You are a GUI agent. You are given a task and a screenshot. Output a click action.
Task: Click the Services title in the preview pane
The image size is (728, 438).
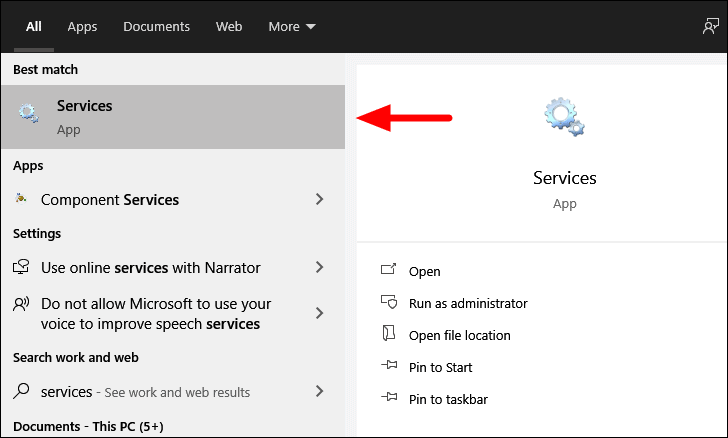point(565,178)
